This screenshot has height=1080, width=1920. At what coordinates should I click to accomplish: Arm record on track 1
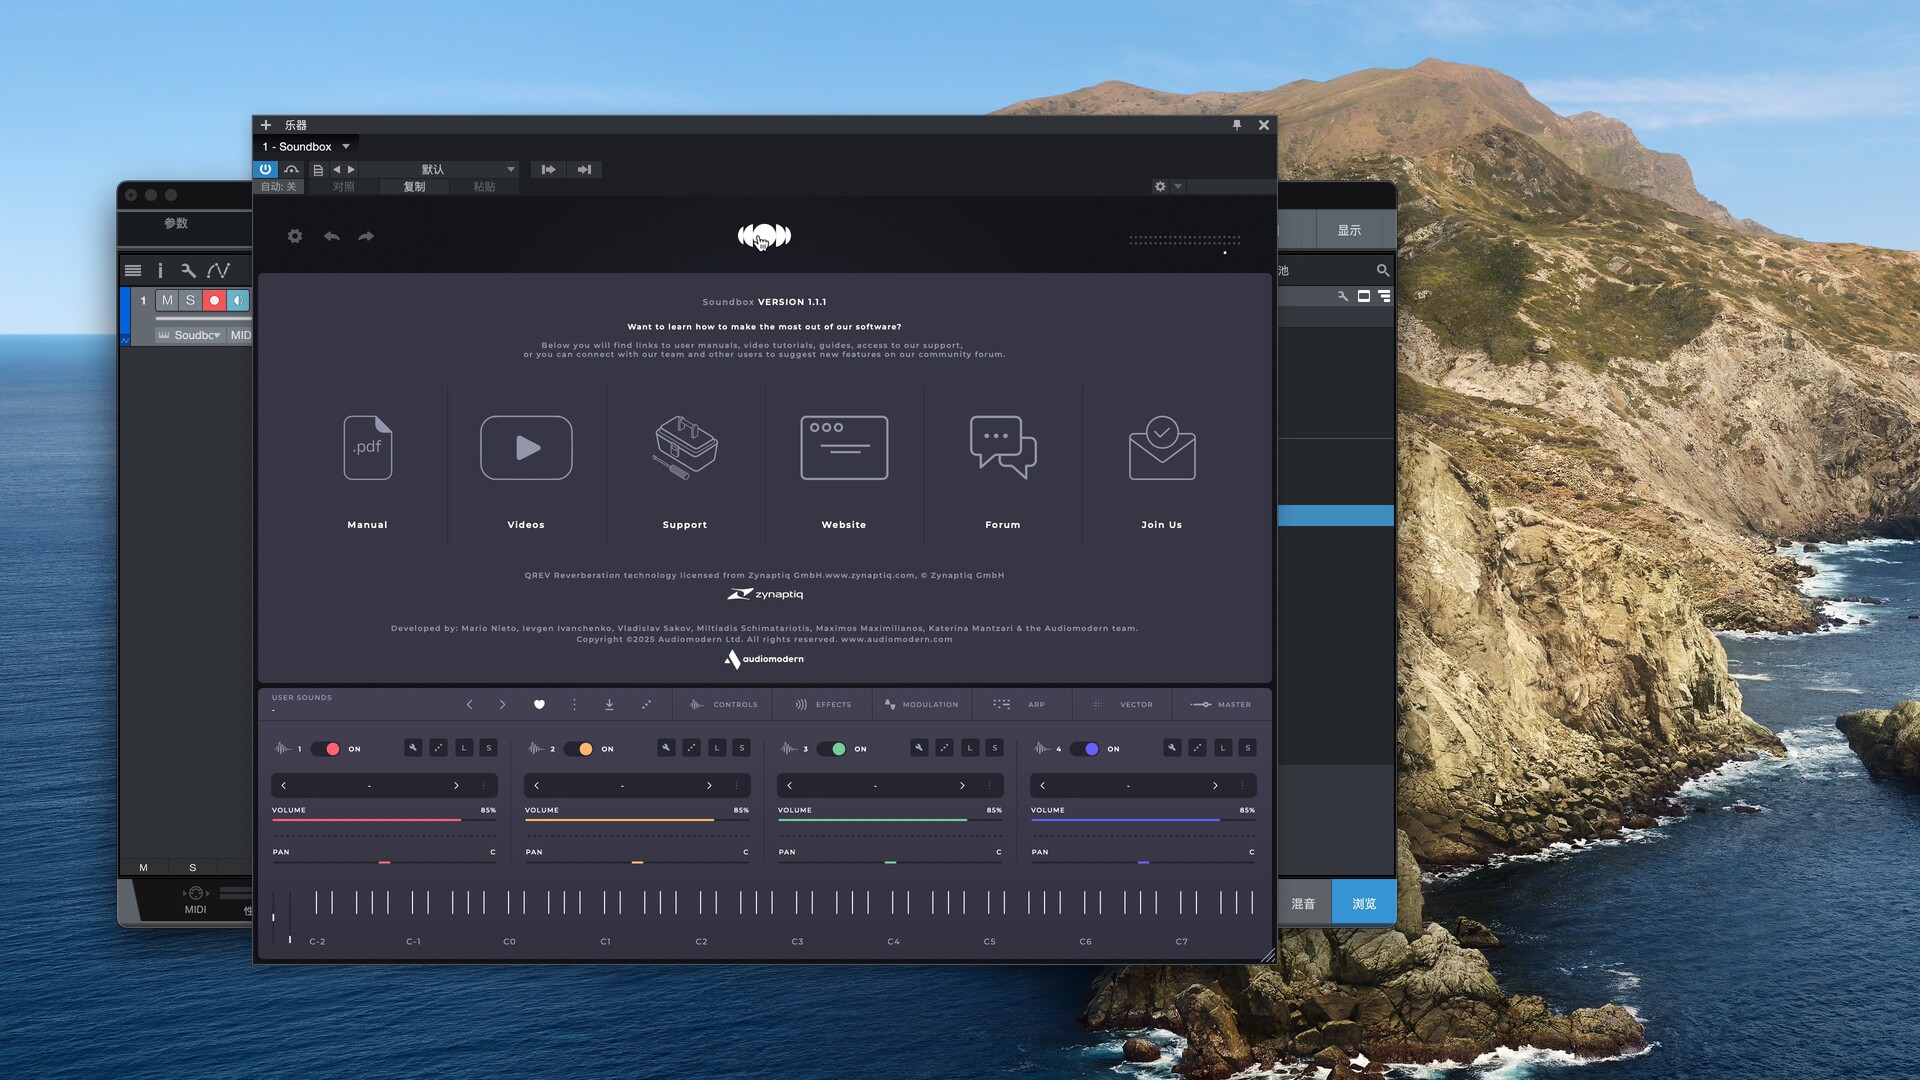[x=214, y=300]
